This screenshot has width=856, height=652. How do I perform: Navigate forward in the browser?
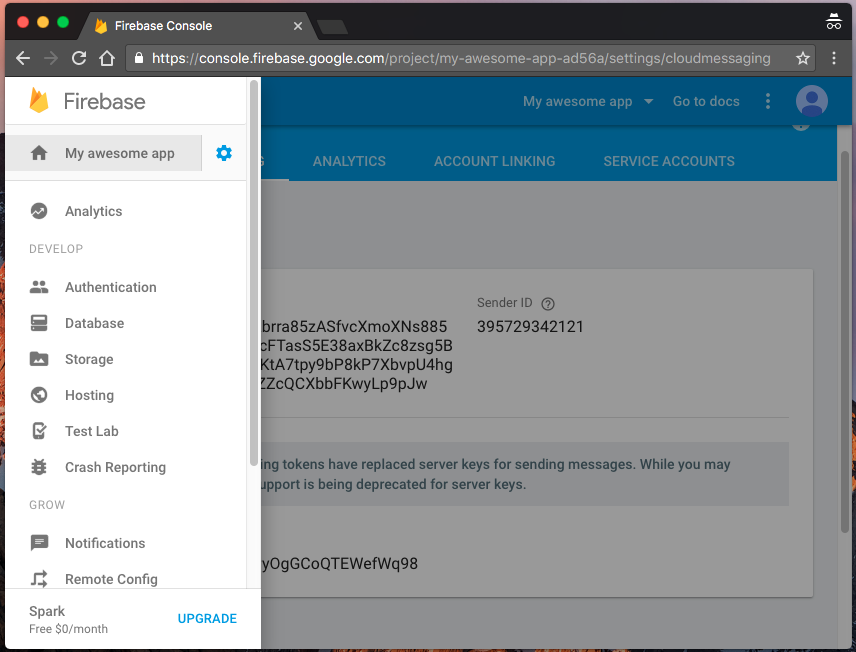pos(51,58)
